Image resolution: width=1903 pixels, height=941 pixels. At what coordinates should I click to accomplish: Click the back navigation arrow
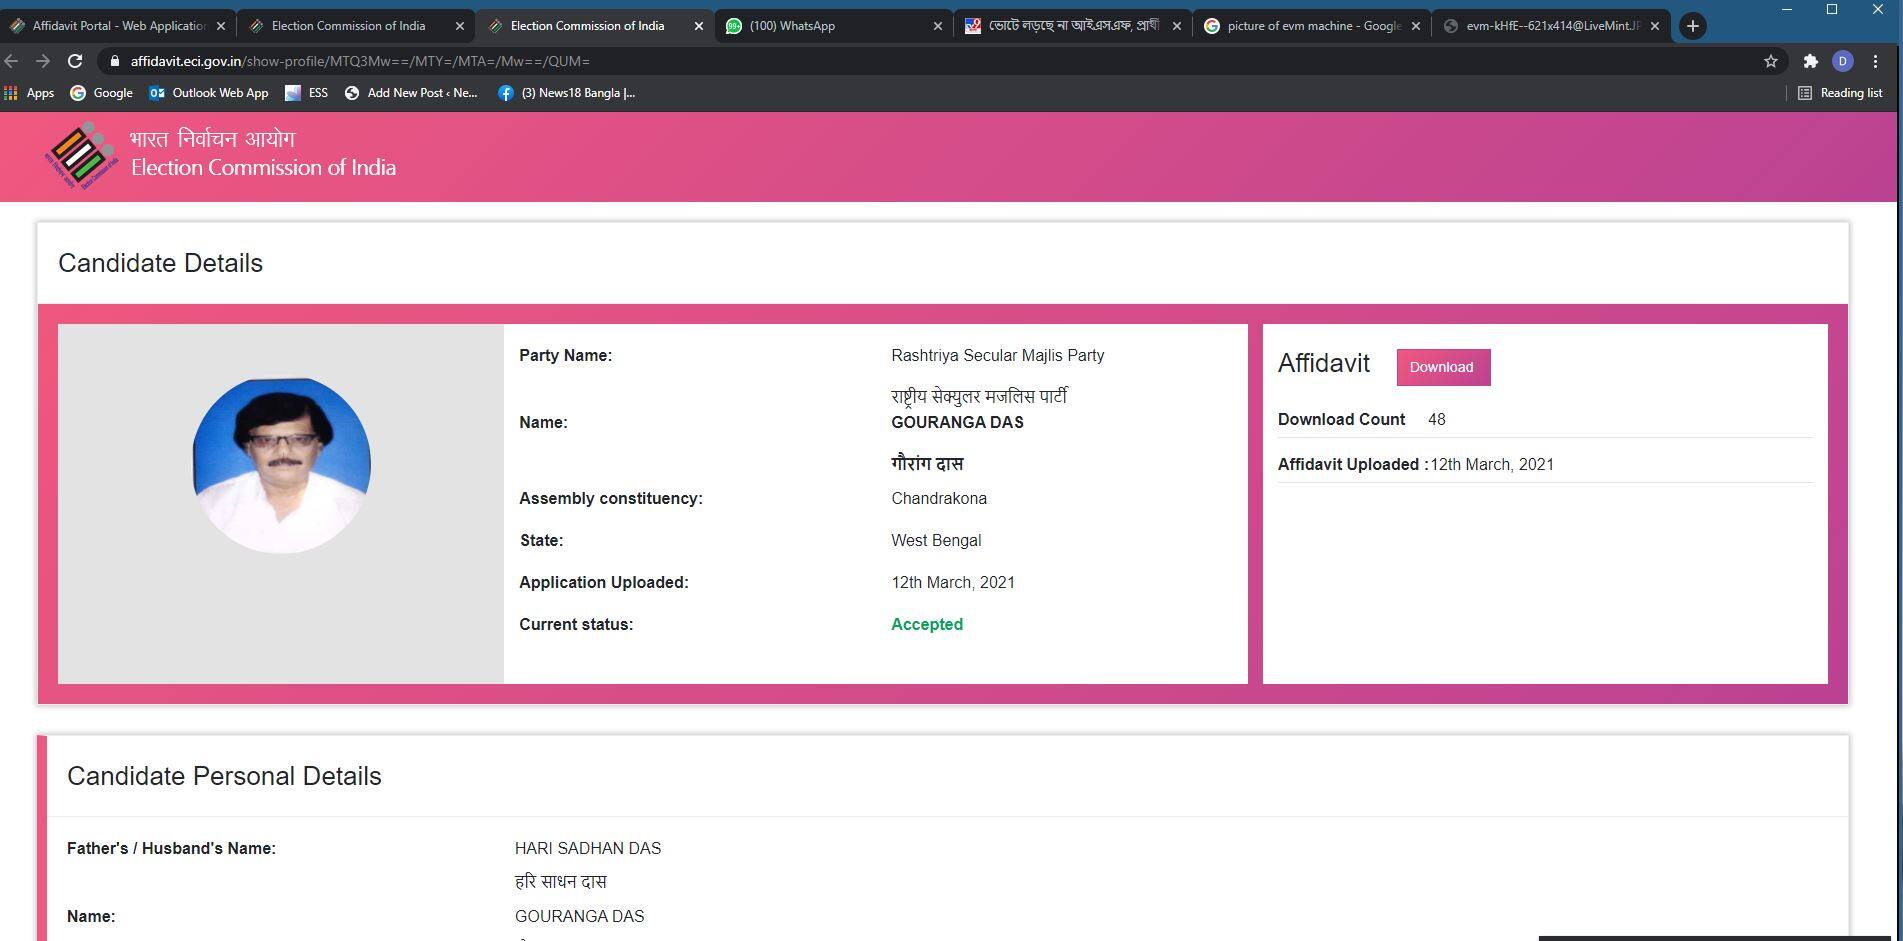pos(12,61)
